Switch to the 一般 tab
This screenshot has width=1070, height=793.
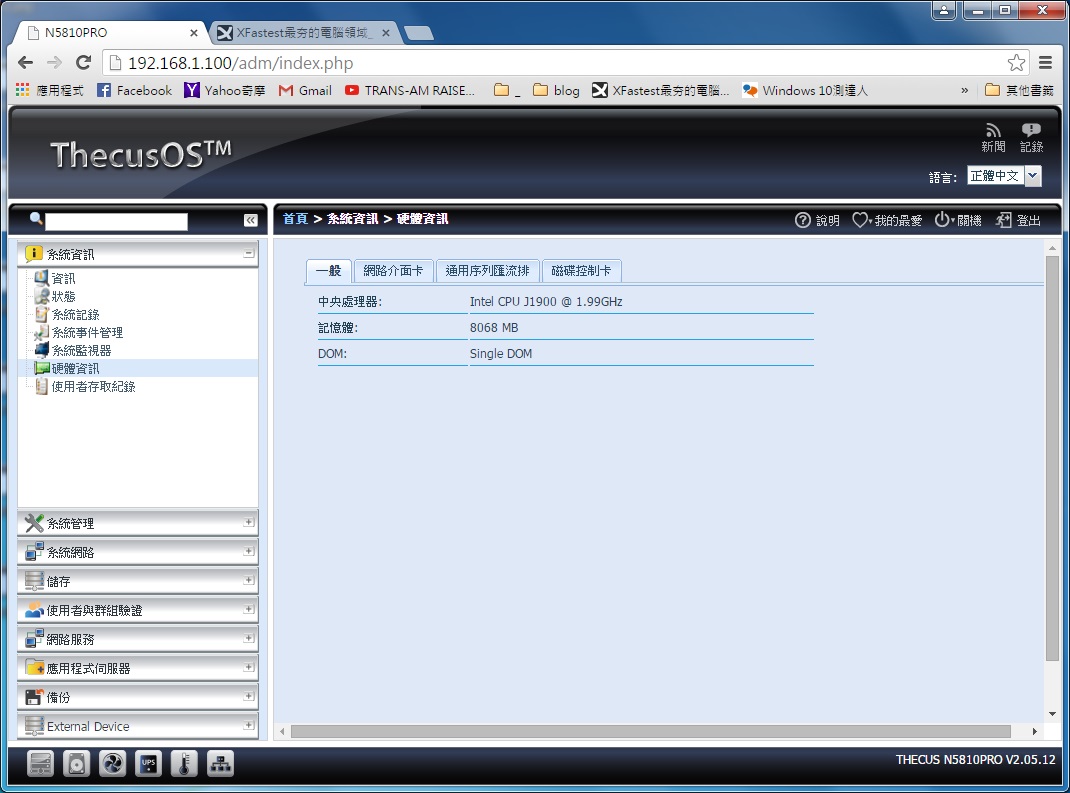click(328, 271)
